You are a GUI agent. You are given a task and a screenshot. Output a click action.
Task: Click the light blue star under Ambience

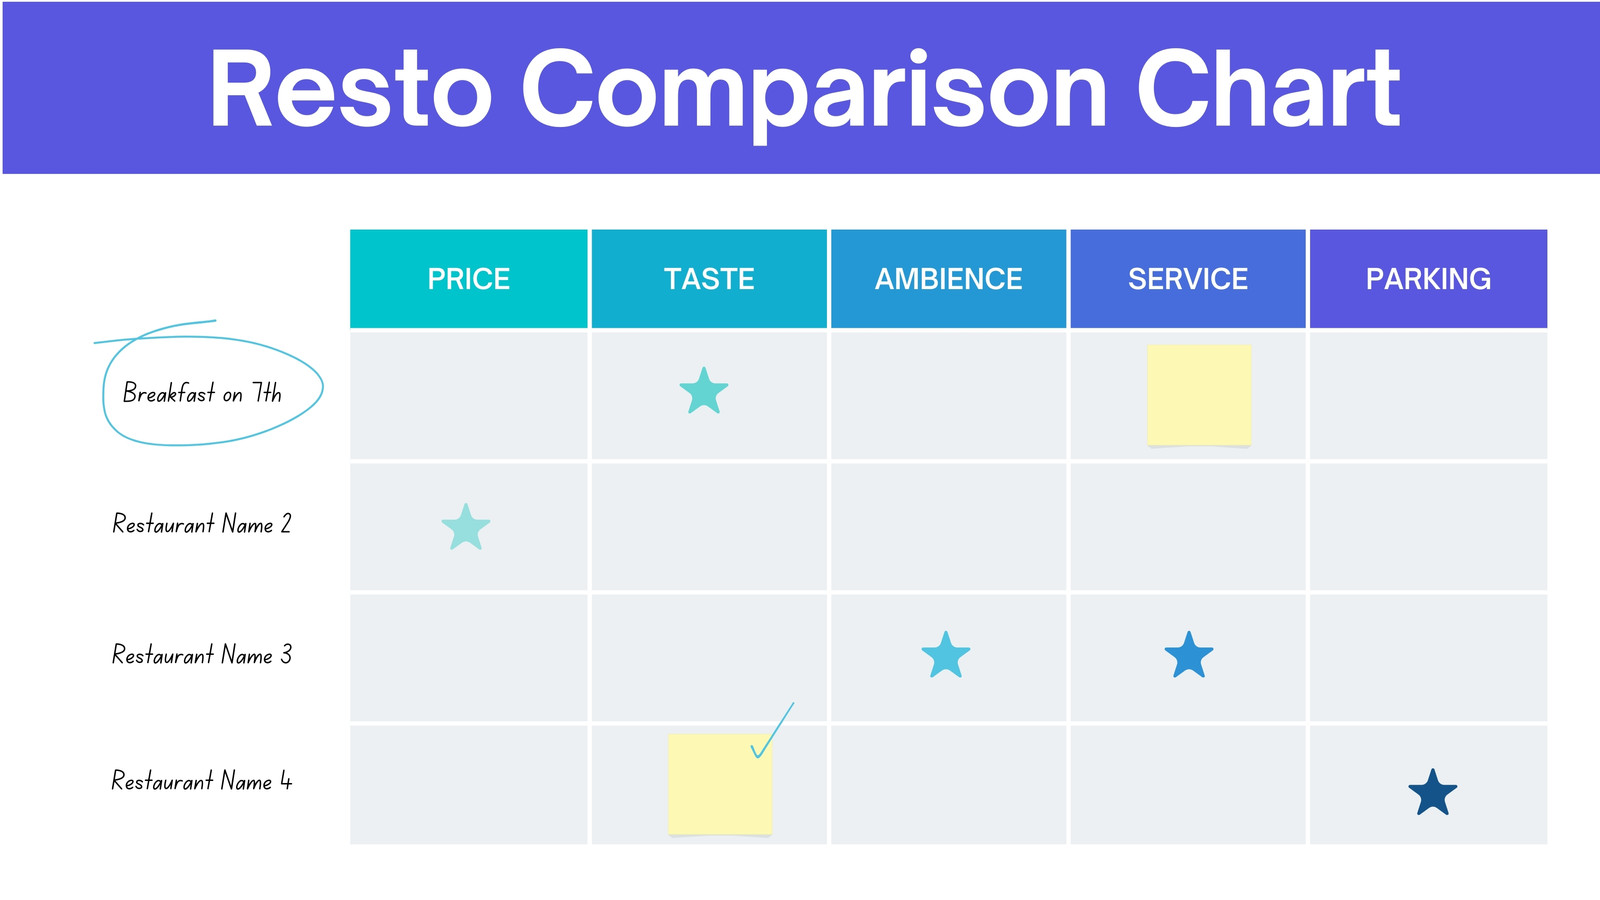pos(946,655)
